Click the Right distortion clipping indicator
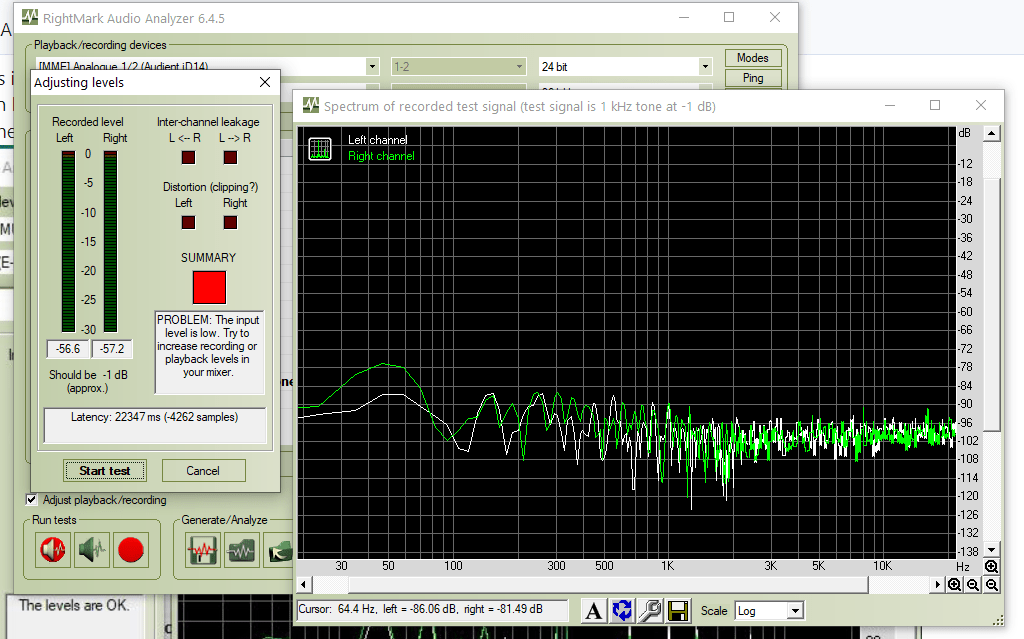Image resolution: width=1024 pixels, height=639 pixels. pos(230,223)
